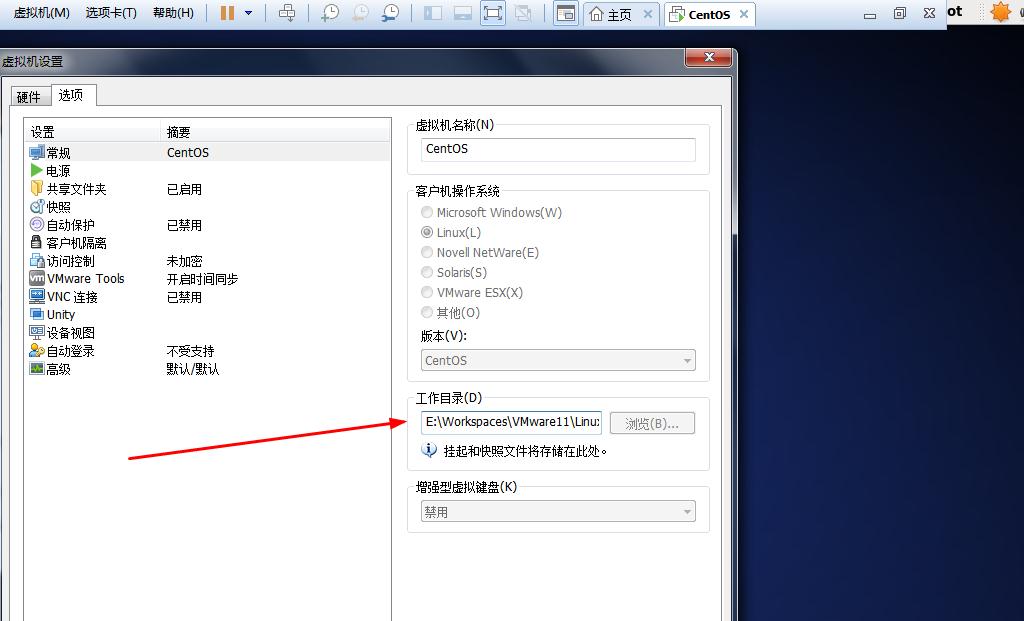Select the 电源 power settings row
Screen dimensions: 1024x621
(208, 170)
